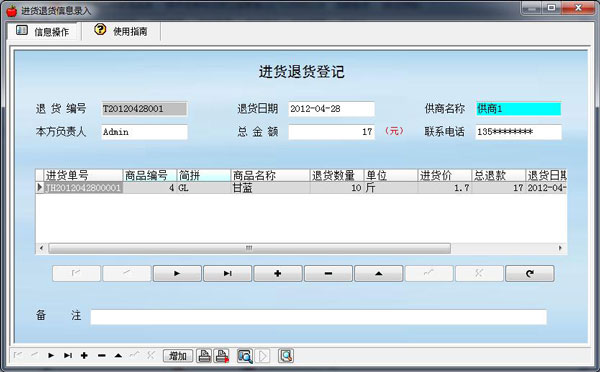600x372 pixels.
Task: Select the 斤 unit cell
Action: click(x=391, y=188)
